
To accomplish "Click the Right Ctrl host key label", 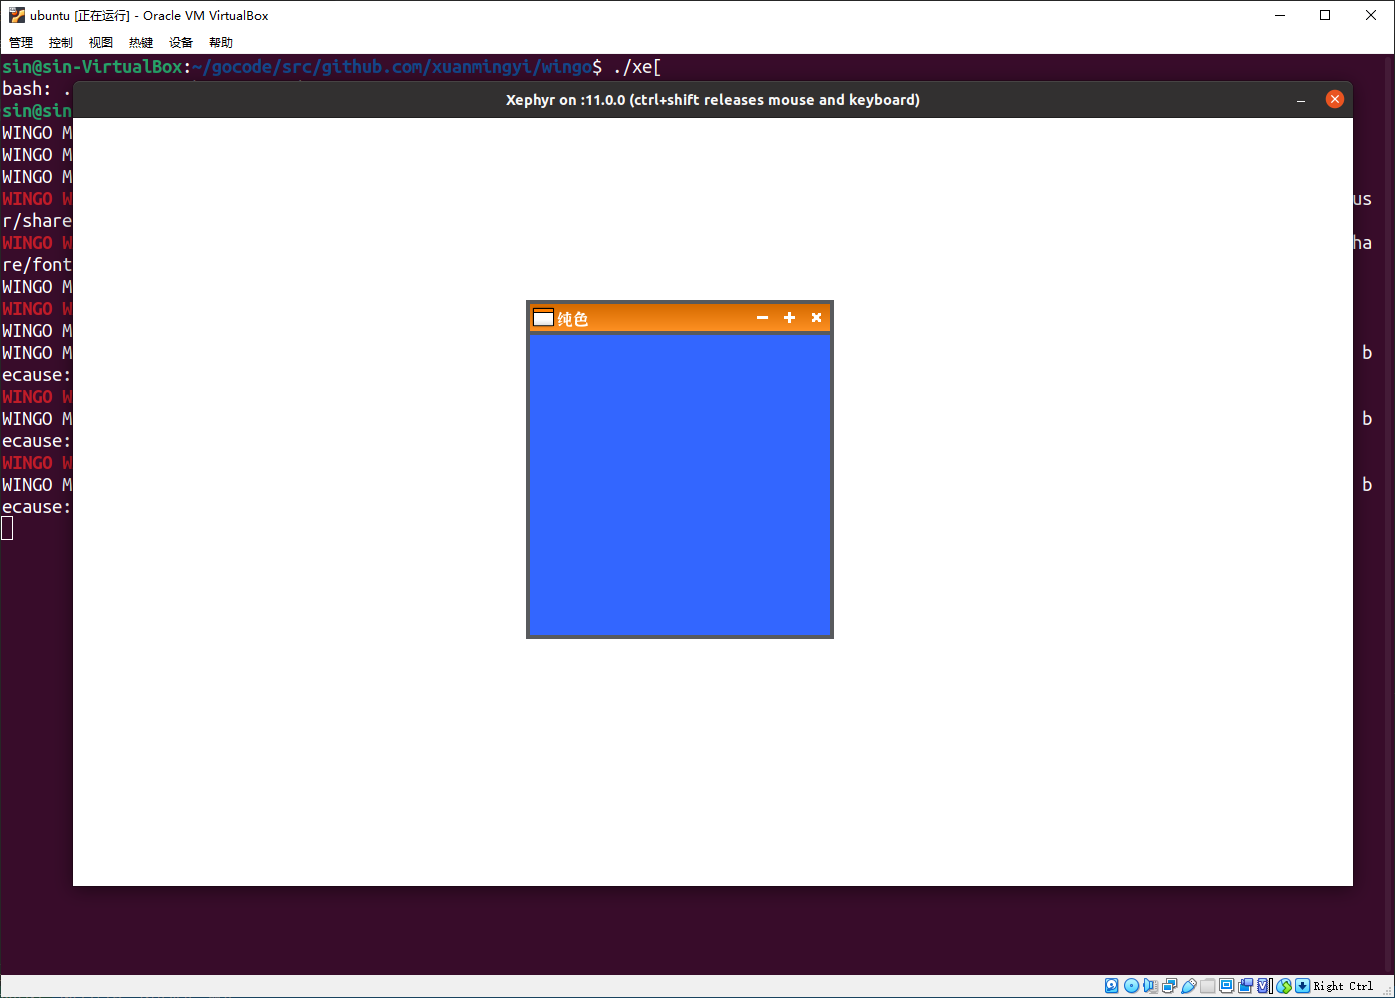I will (1343, 986).
